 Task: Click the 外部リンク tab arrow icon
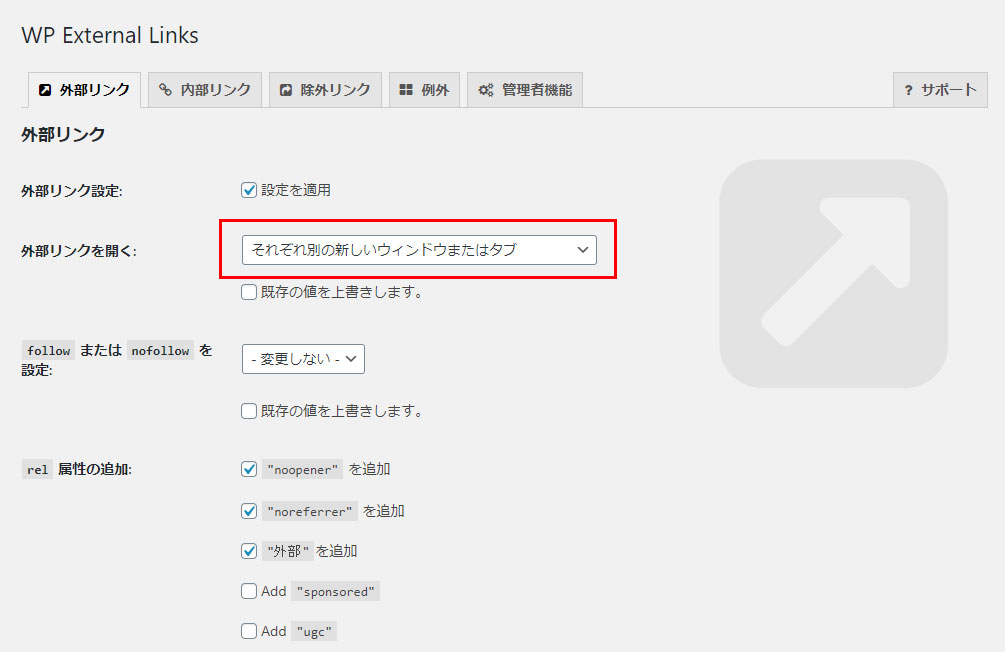44,90
